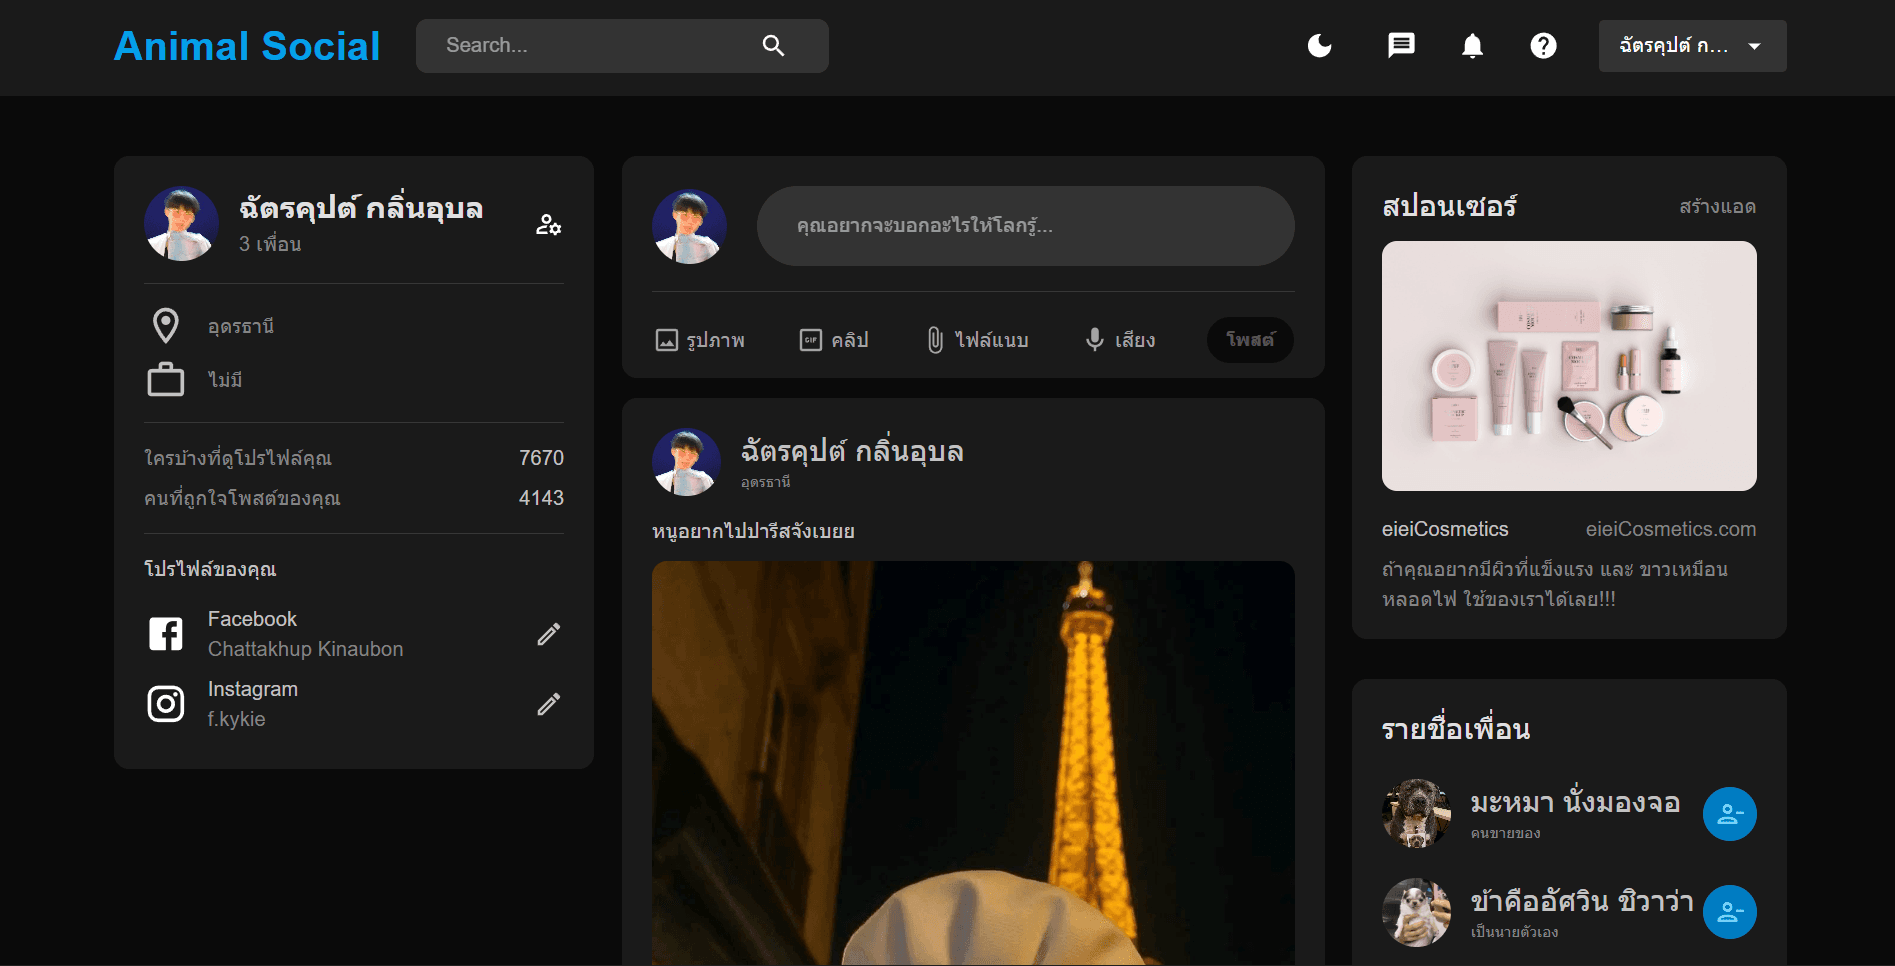Edit the Instagram profile link pencil

(548, 704)
